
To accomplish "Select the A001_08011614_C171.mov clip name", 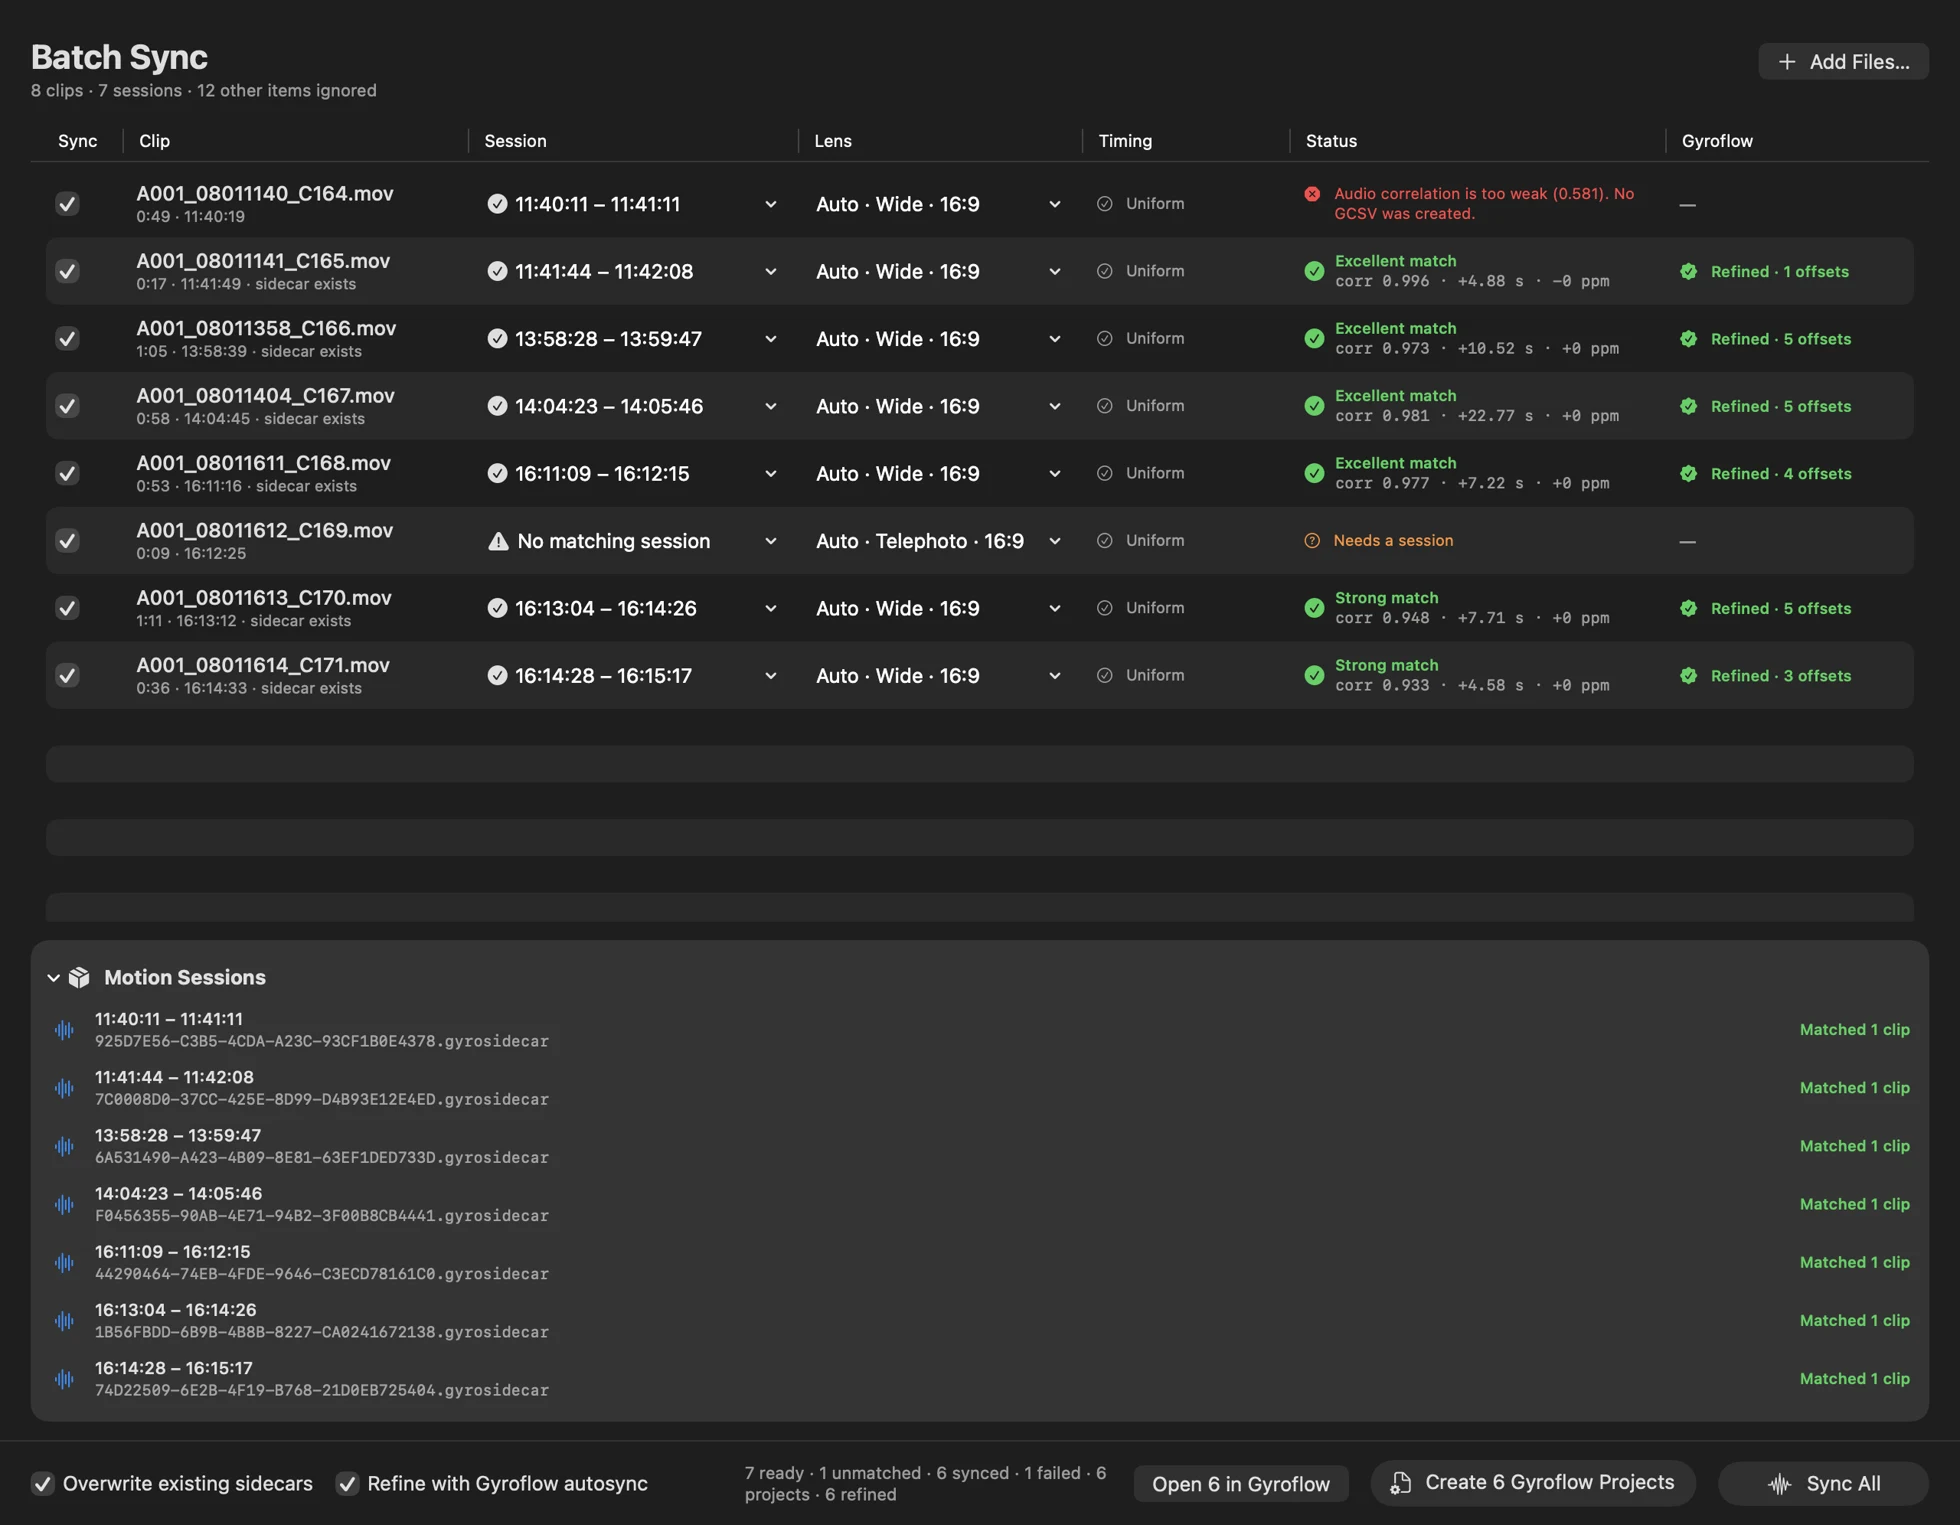I will click(263, 665).
